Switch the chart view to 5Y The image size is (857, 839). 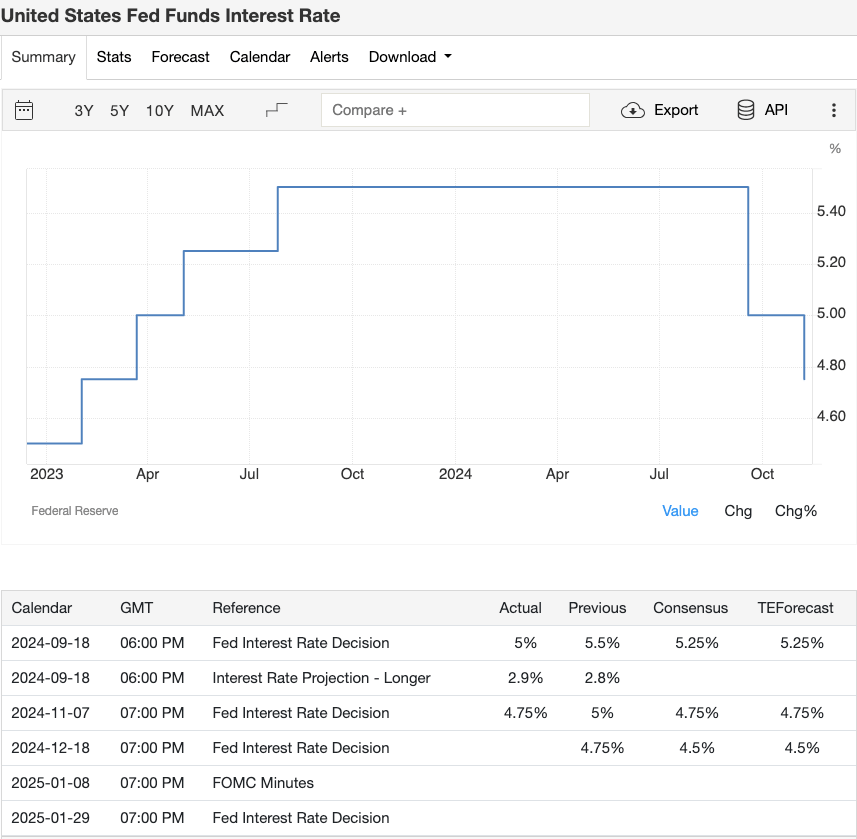pyautogui.click(x=118, y=111)
